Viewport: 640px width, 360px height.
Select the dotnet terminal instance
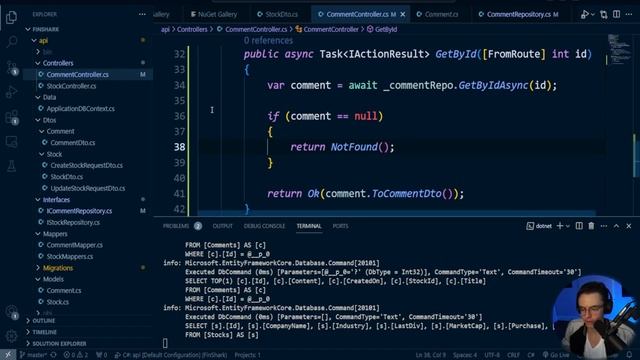[x=539, y=226]
